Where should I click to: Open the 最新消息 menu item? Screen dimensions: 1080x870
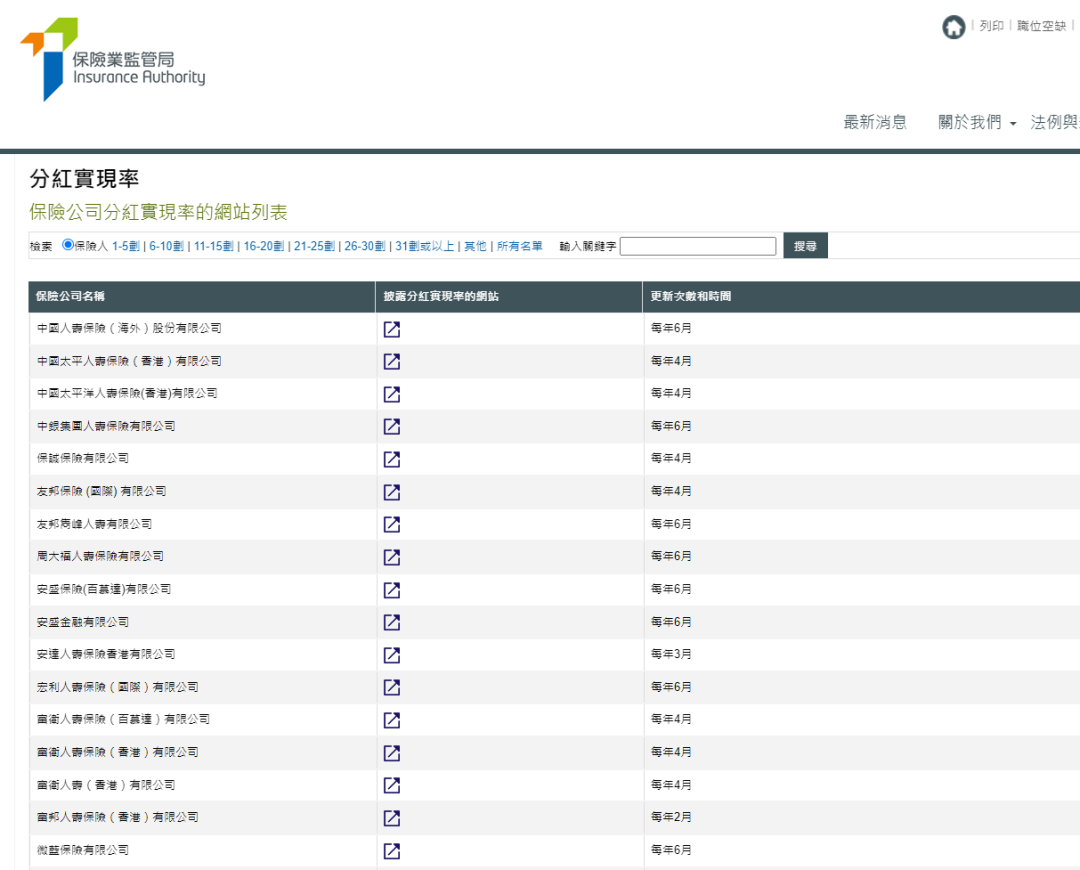click(875, 123)
